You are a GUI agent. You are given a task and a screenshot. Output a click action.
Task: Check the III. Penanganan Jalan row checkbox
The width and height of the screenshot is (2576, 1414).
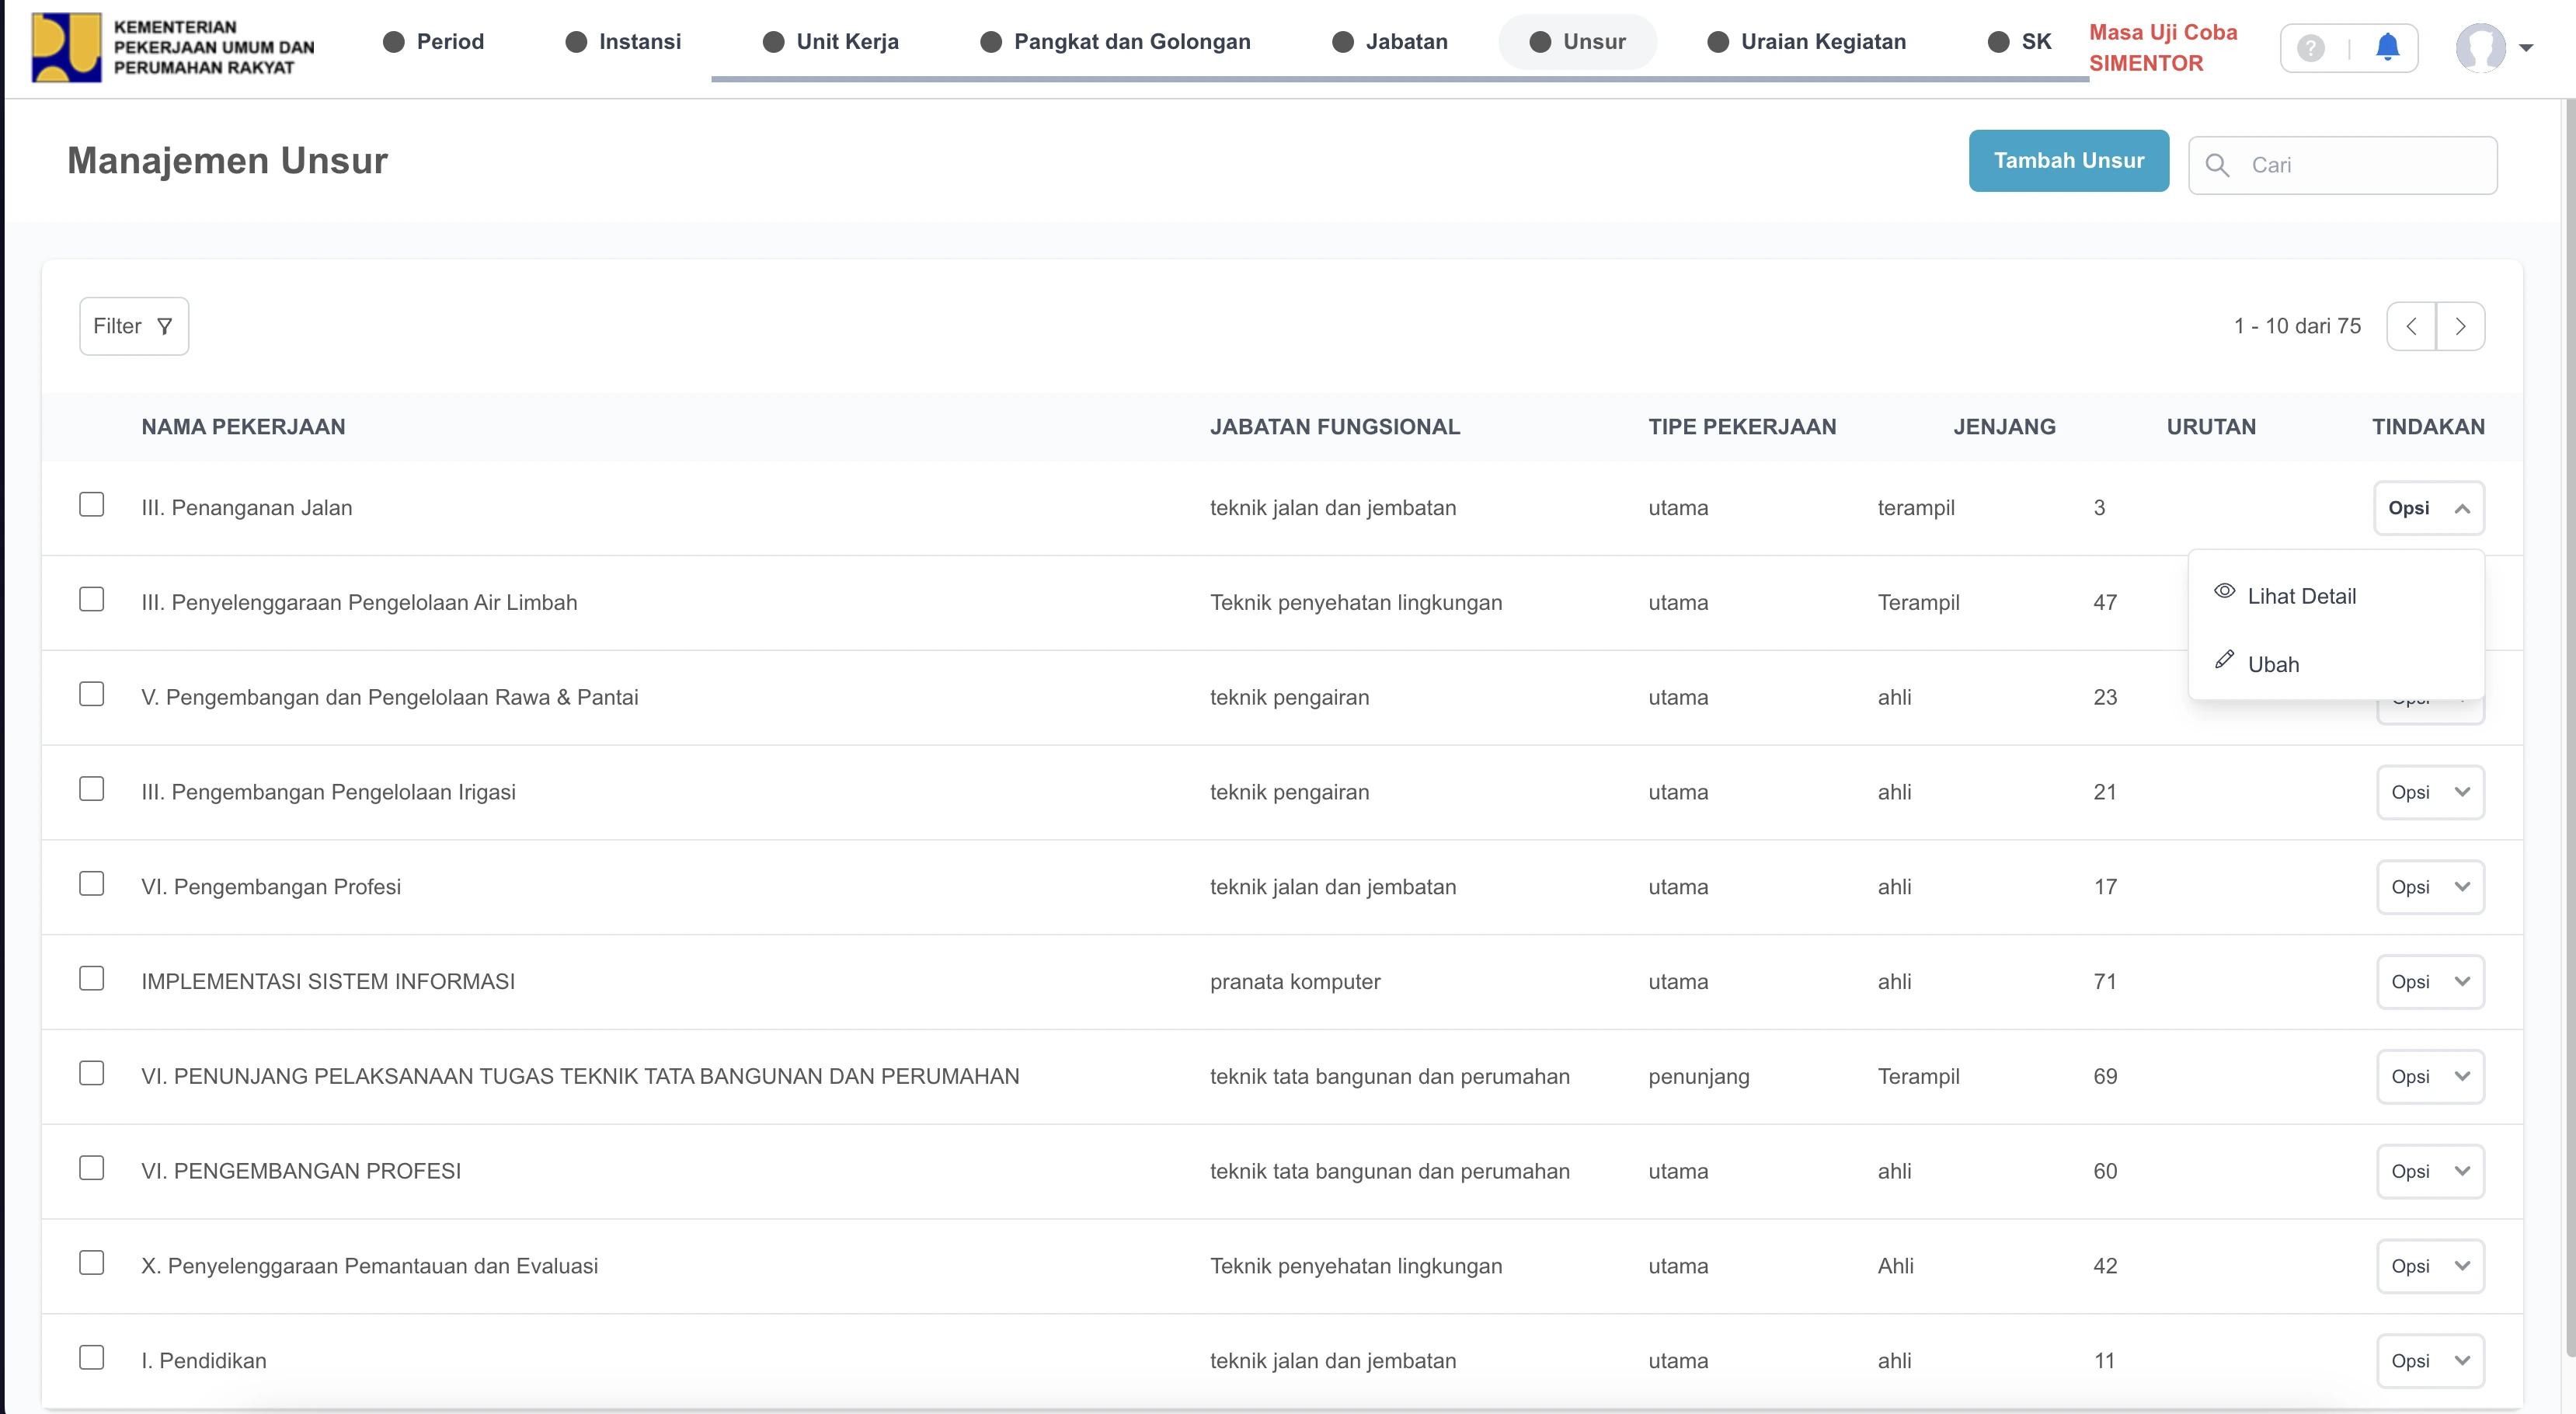91,504
